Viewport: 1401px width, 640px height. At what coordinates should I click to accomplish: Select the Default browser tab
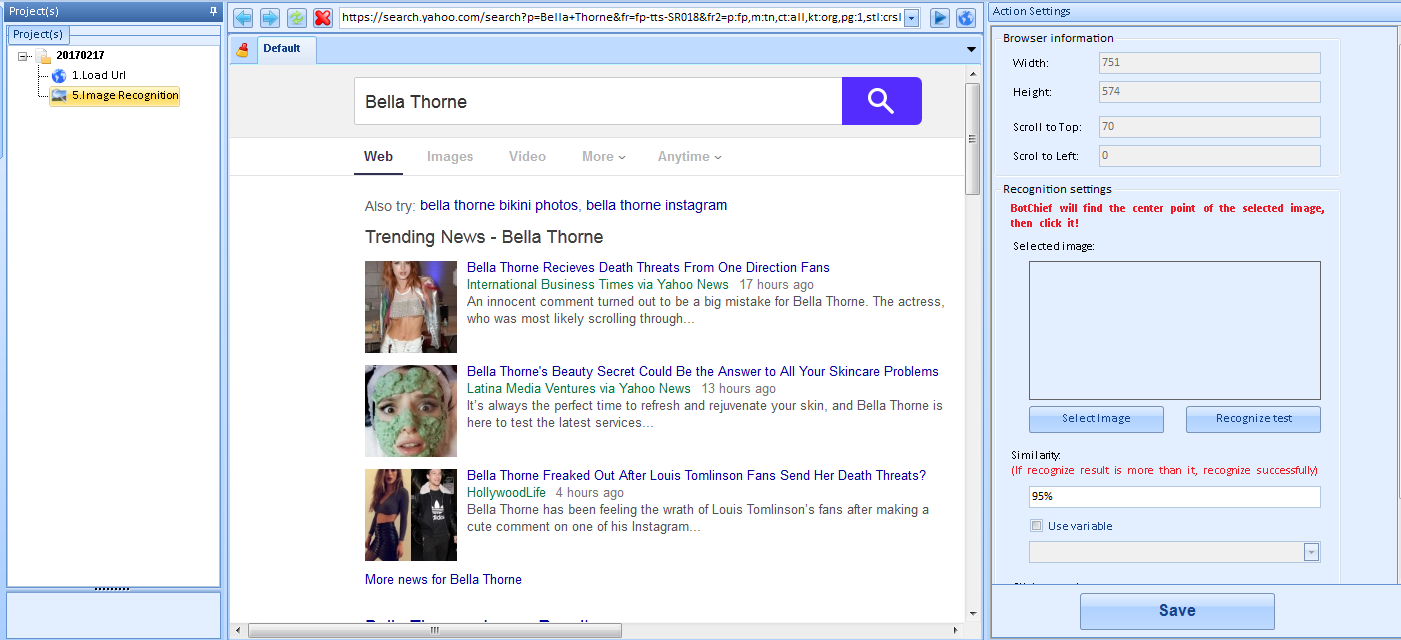[282, 49]
